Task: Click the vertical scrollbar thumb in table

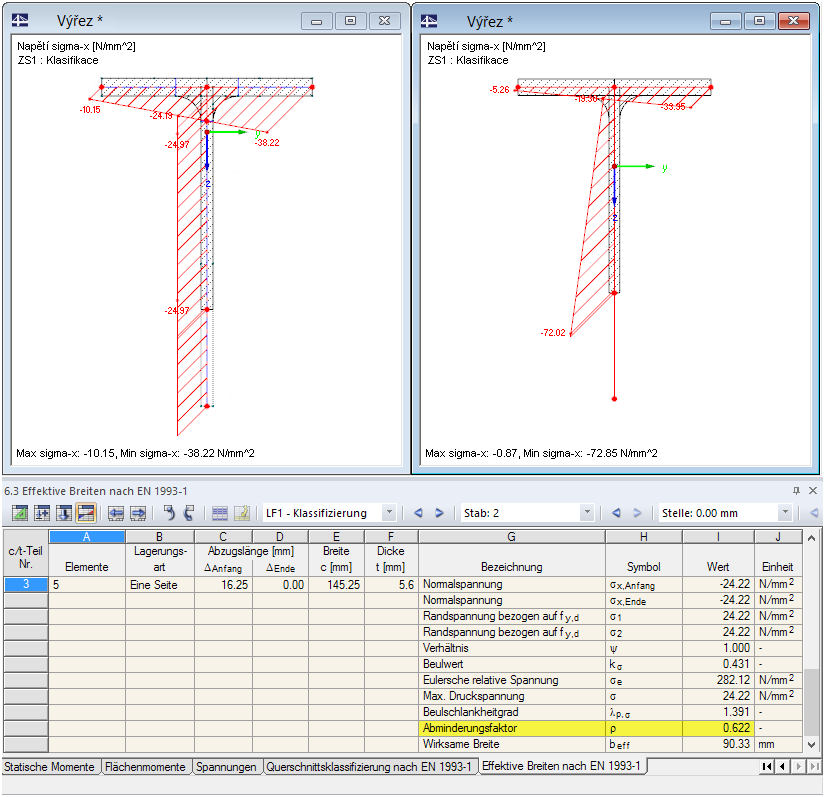Action: [x=811, y=702]
